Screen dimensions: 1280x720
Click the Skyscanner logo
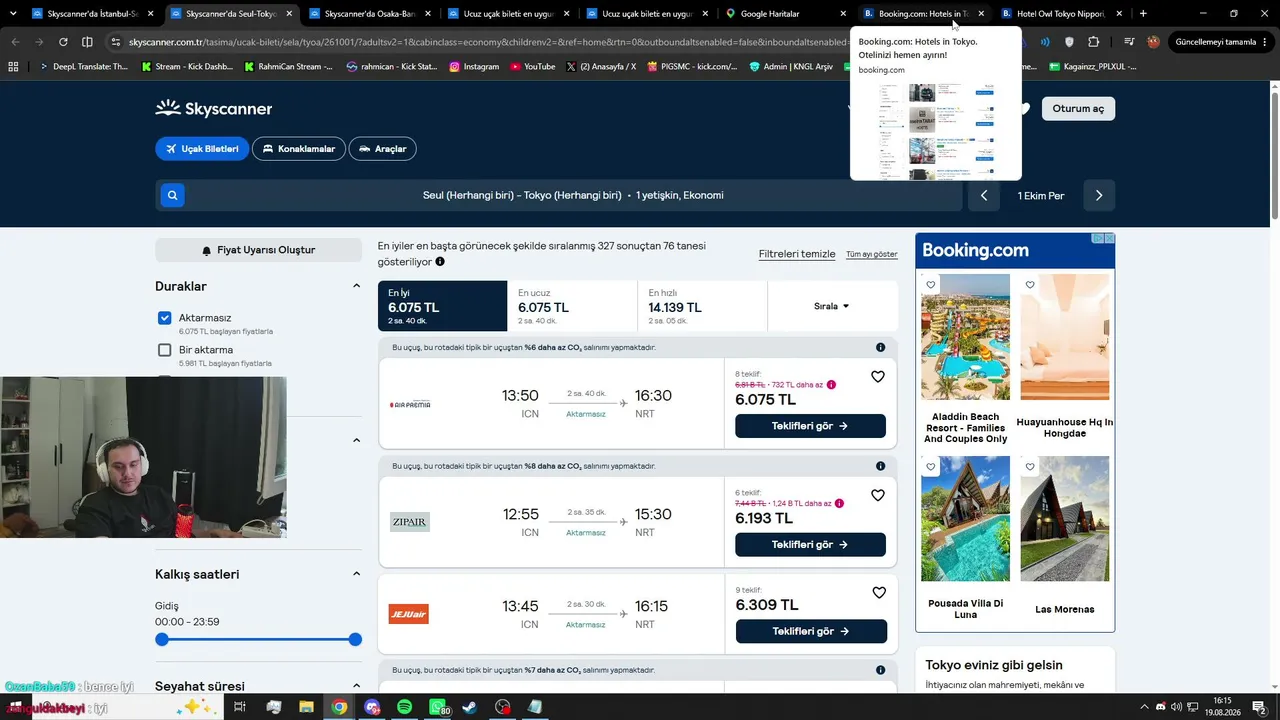(x=214, y=108)
